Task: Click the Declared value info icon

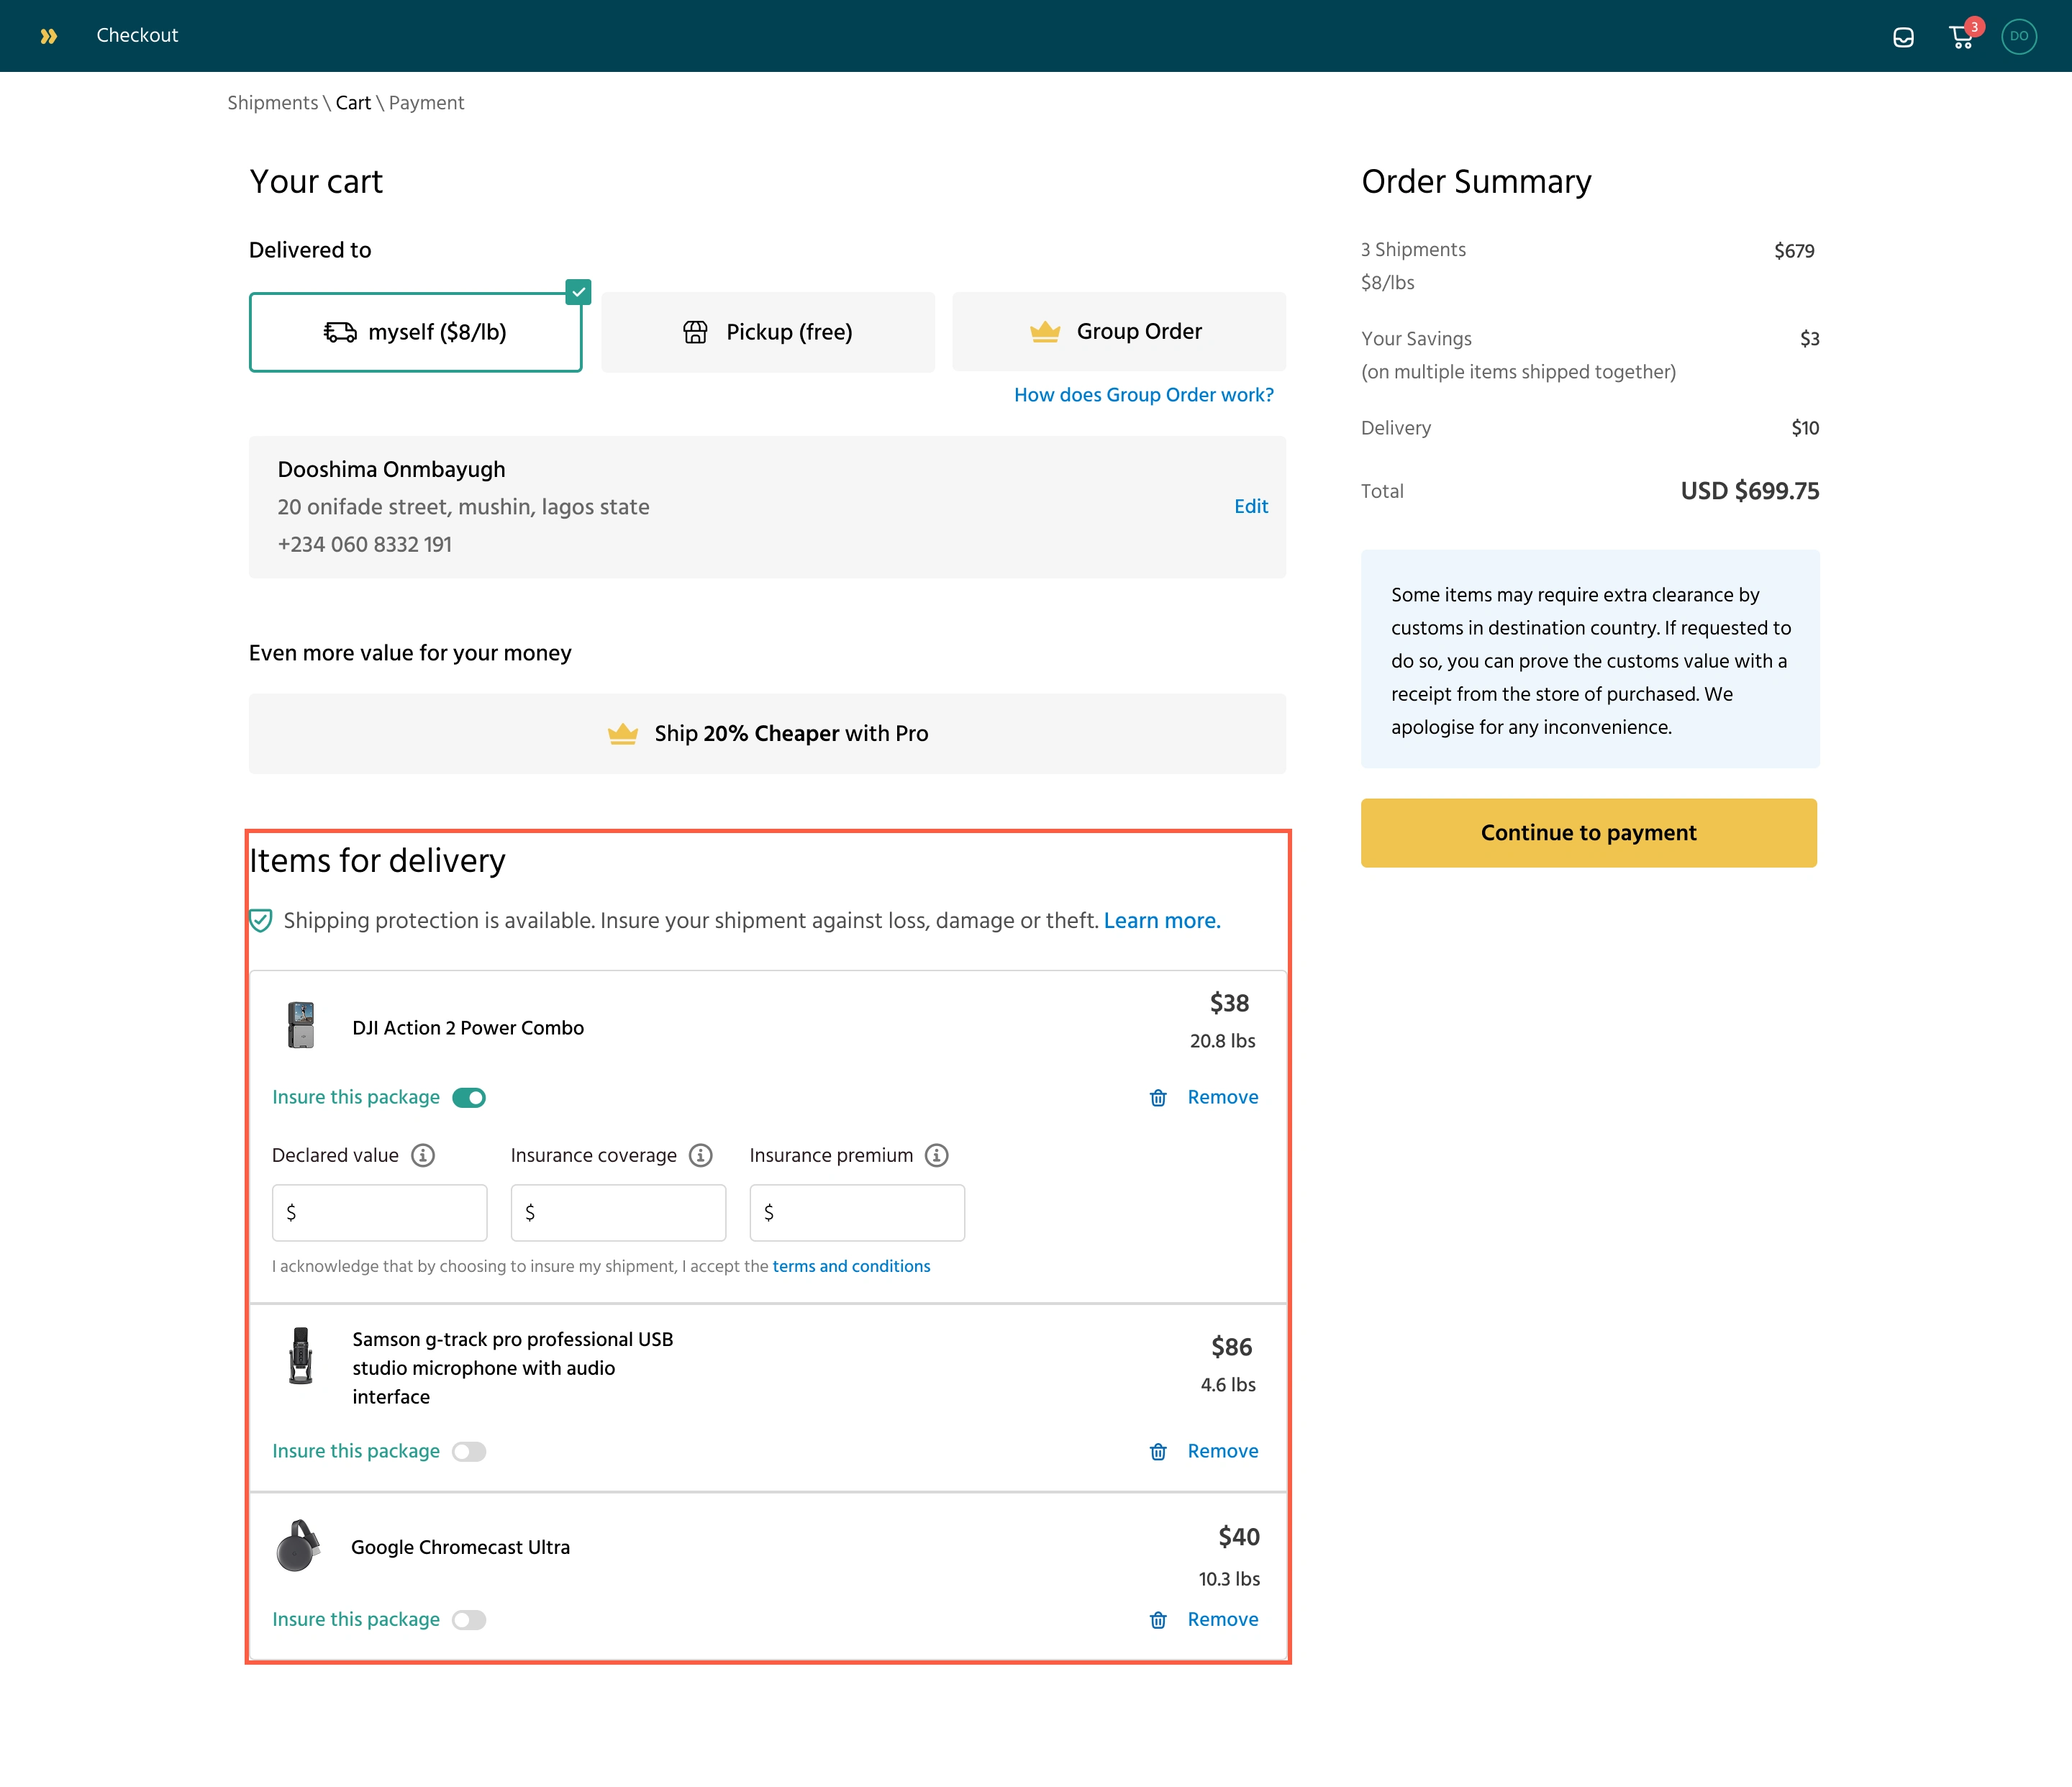Action: pyautogui.click(x=423, y=1155)
